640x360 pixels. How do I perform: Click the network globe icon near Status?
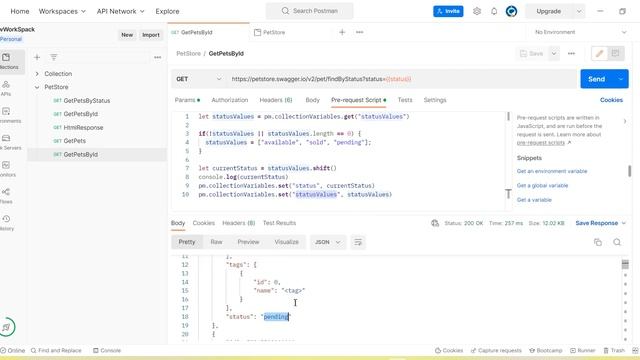coord(435,223)
